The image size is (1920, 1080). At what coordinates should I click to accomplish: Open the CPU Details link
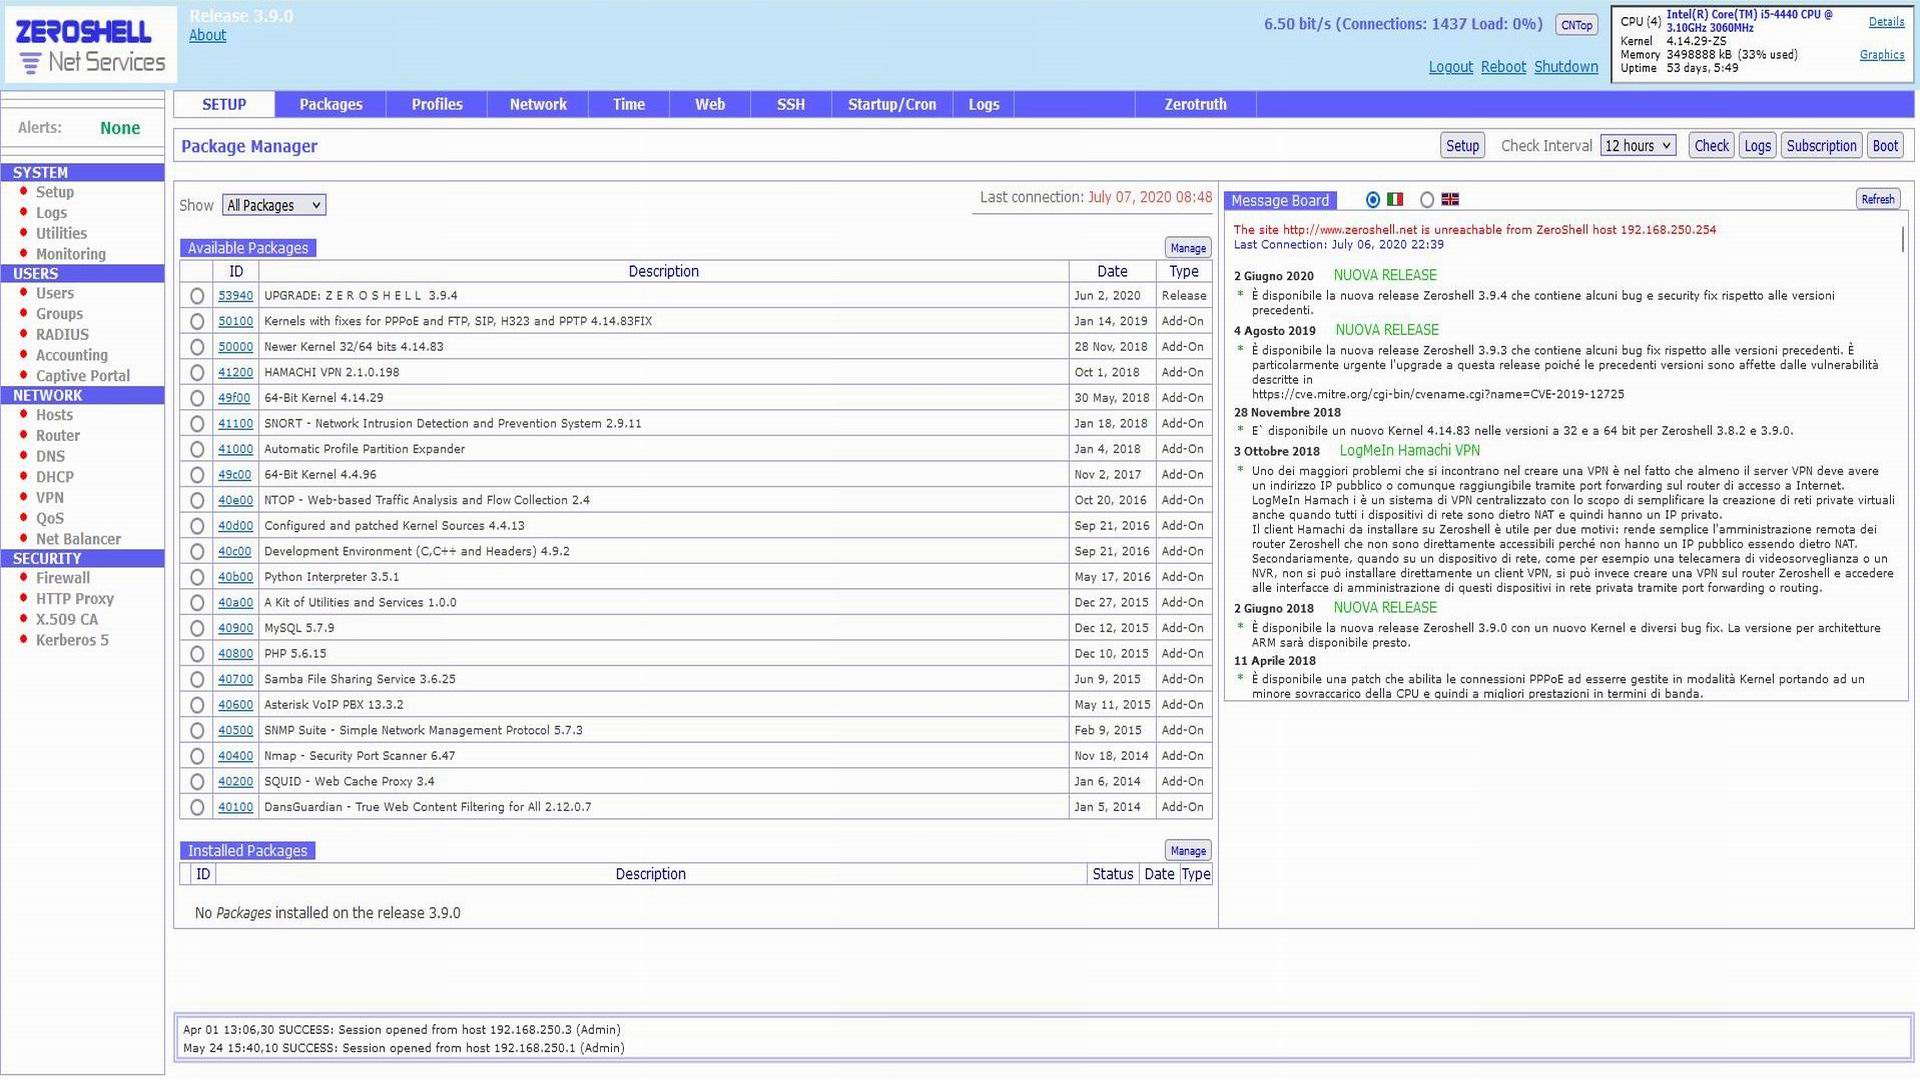tap(1886, 22)
